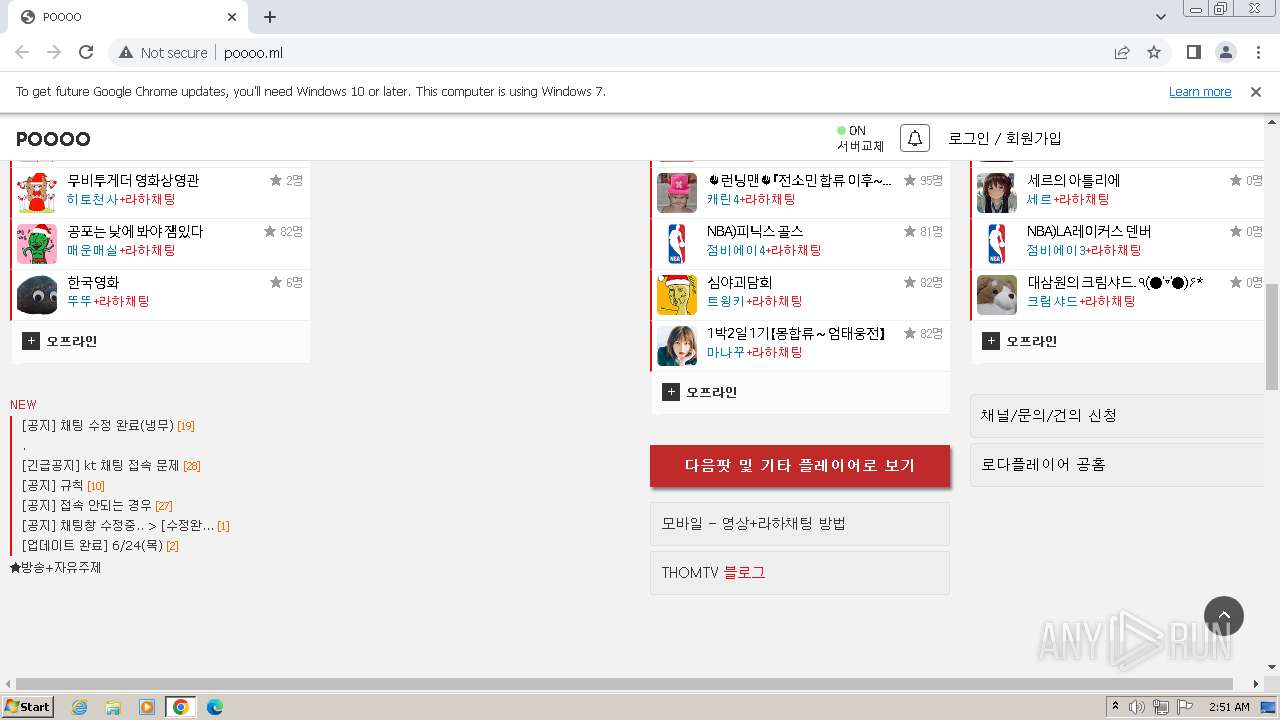The image size is (1280, 720).
Task: Open Chrome profile avatar icon
Action: tap(1225, 52)
